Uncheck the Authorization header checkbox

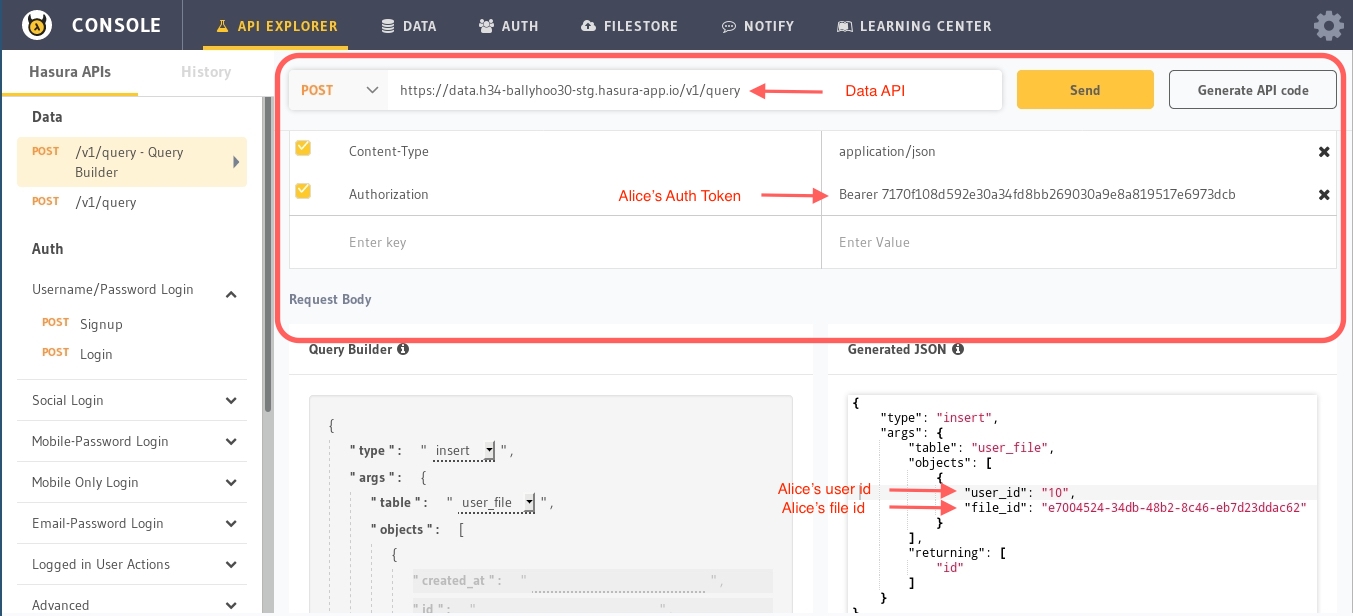pos(303,190)
